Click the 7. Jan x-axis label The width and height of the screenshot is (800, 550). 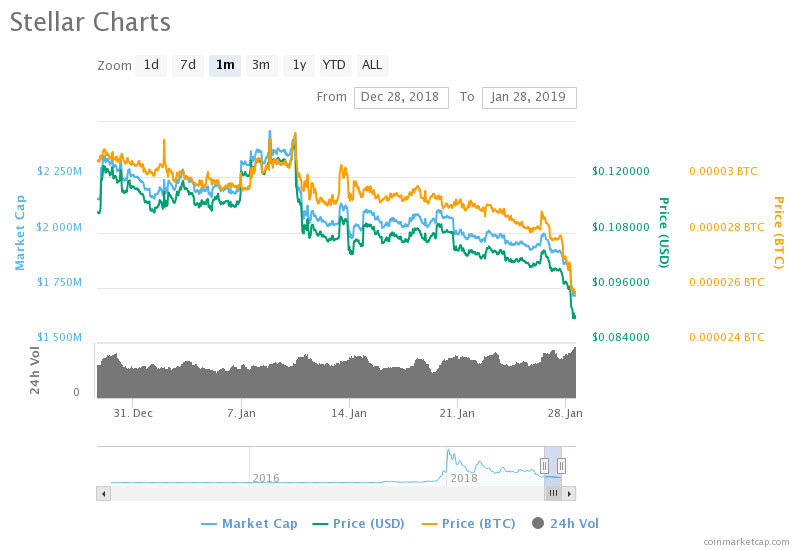[x=241, y=413]
